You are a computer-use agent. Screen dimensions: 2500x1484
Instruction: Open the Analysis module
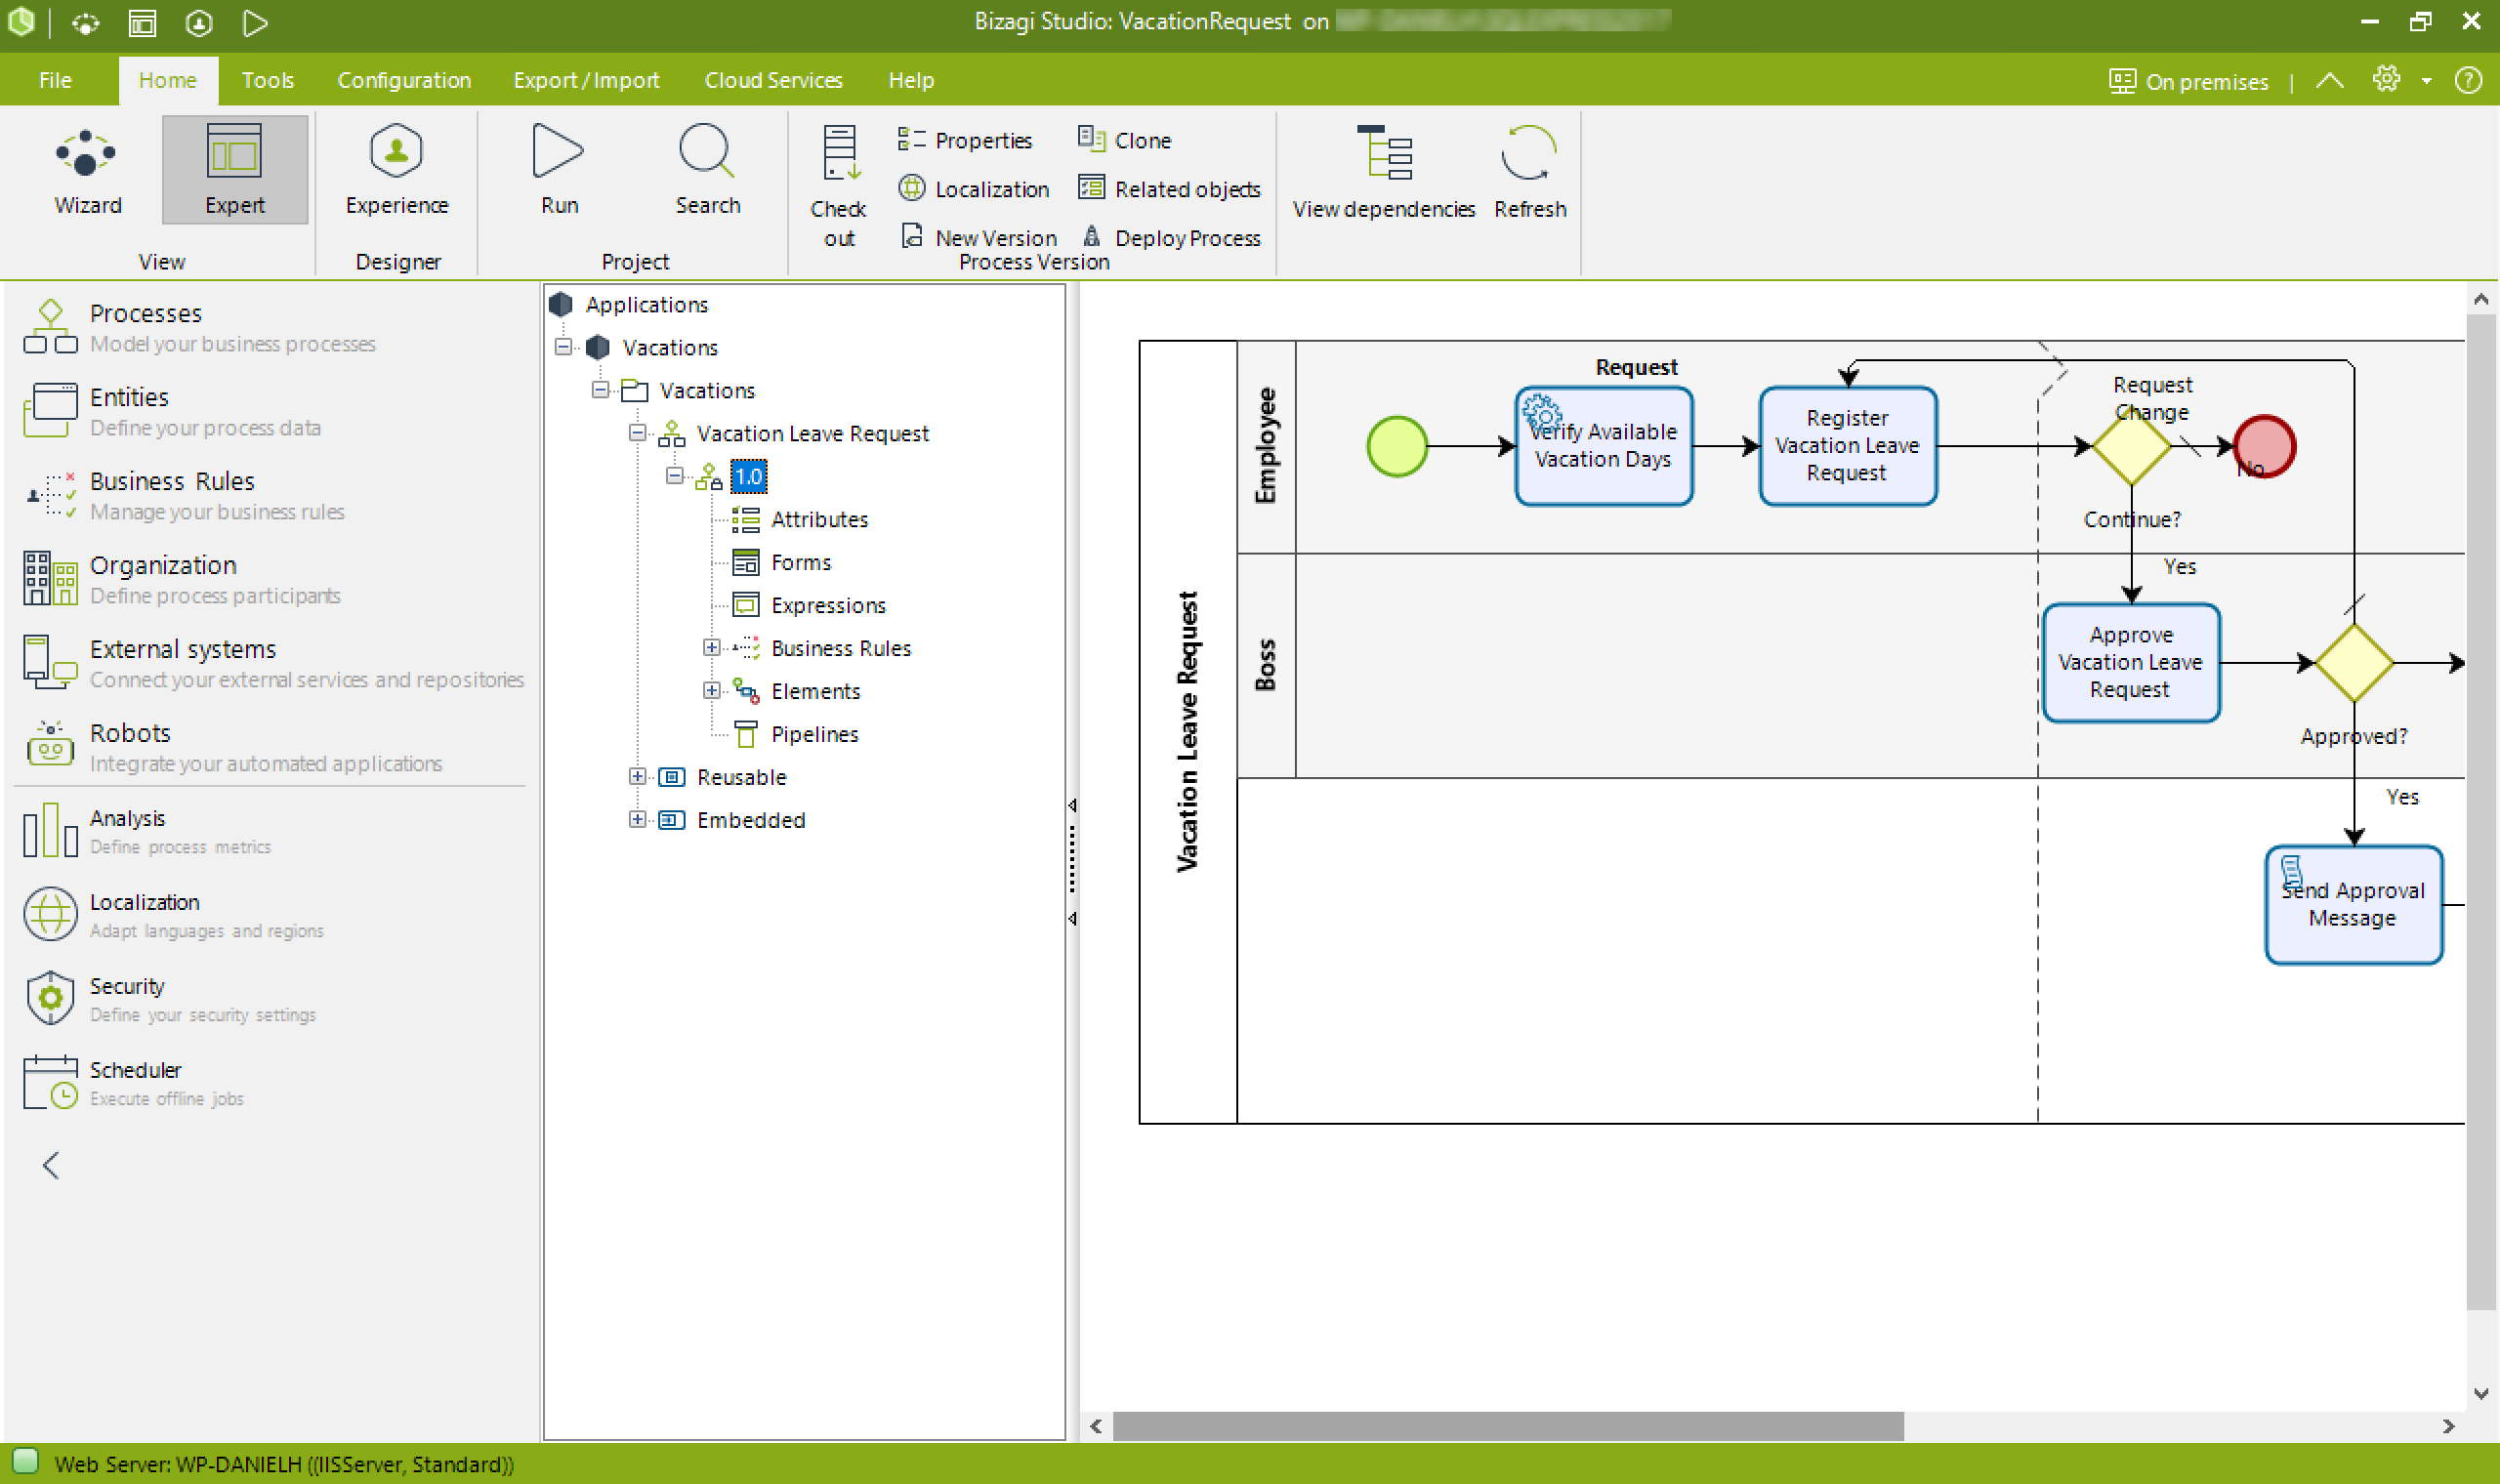click(x=148, y=832)
